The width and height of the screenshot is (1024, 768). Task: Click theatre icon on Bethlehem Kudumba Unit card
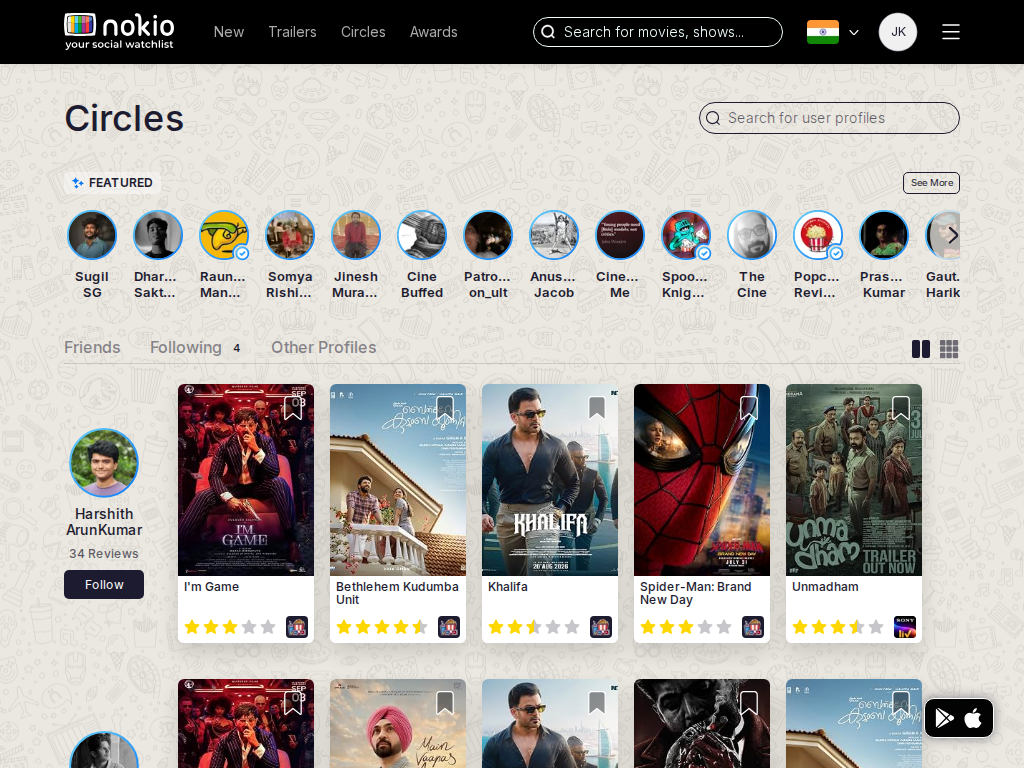coord(449,627)
